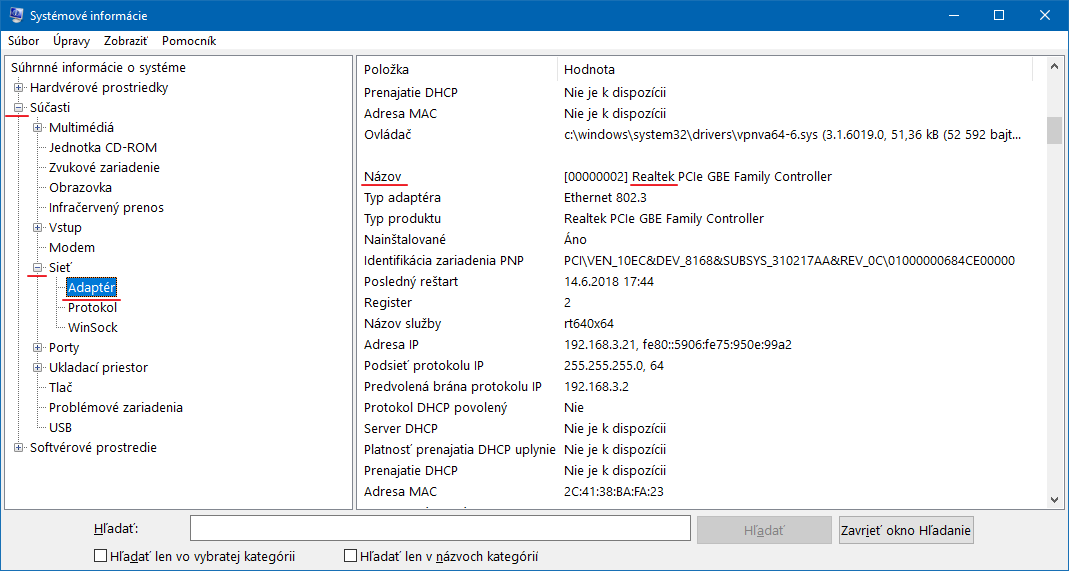This screenshot has width=1069, height=571.
Task: Open the Úpravy menu
Action: pos(72,41)
